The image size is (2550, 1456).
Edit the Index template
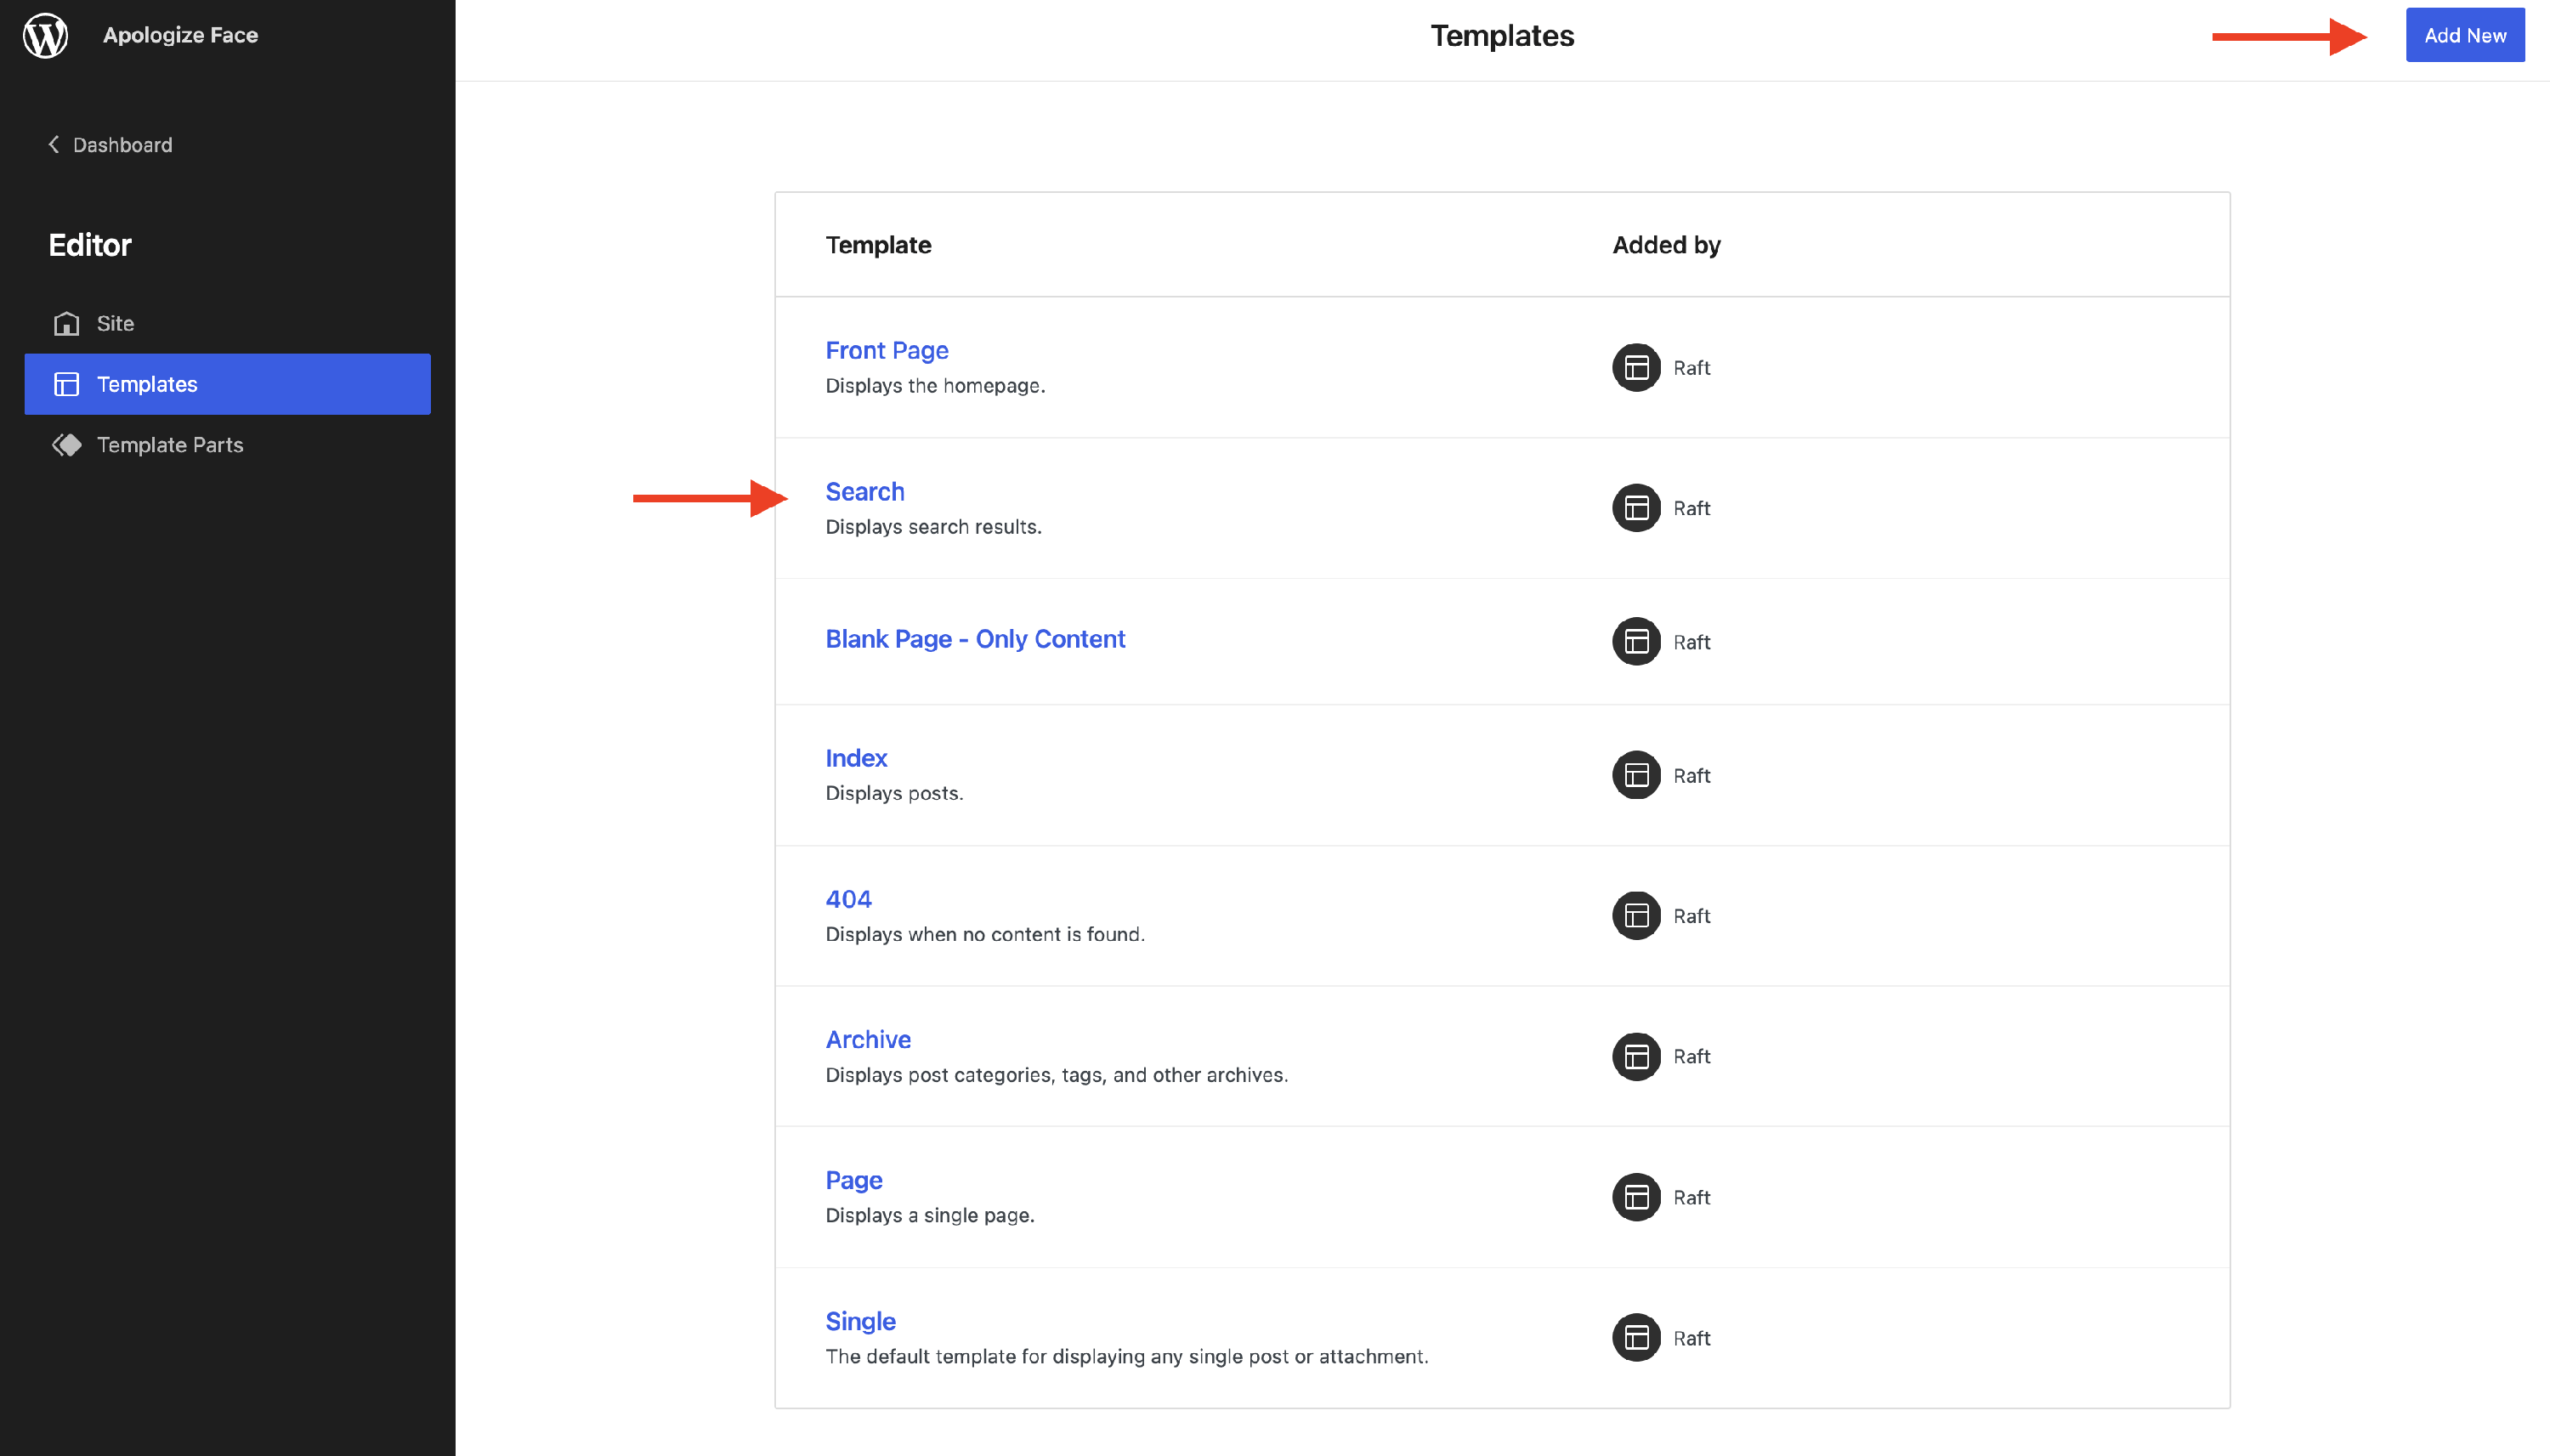(856, 758)
